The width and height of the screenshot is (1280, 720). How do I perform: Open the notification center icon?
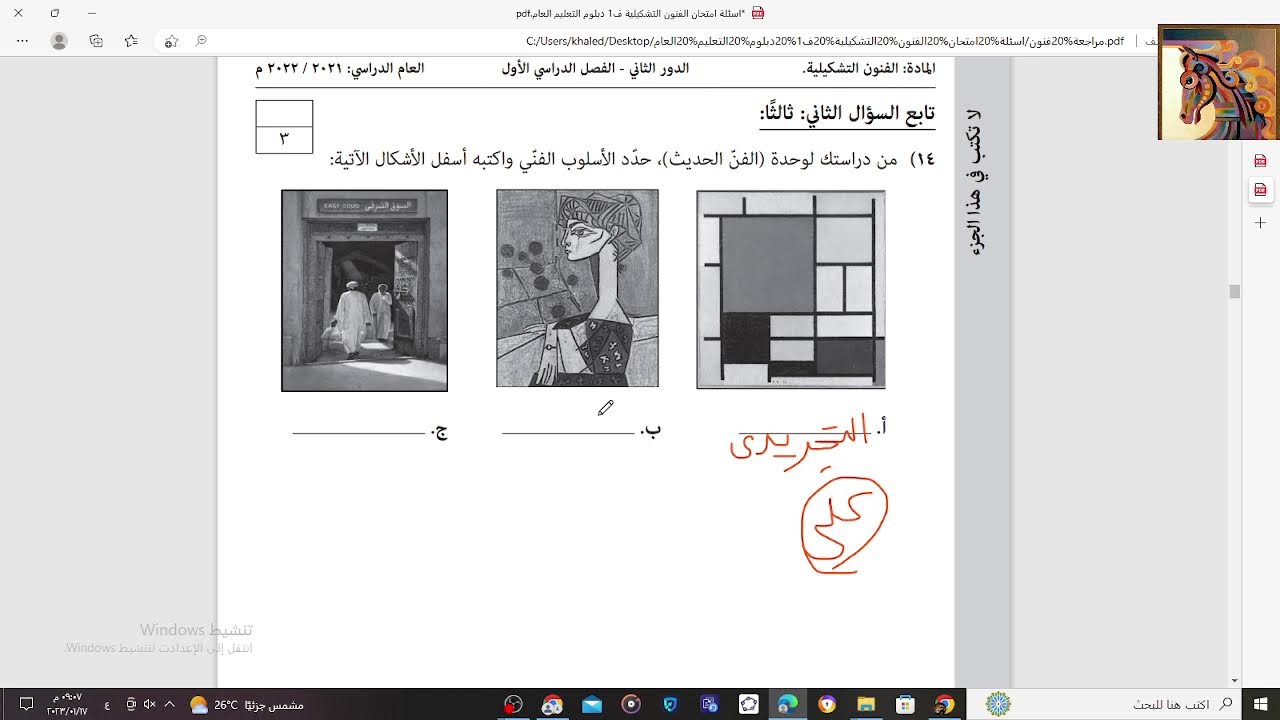tap(26, 704)
